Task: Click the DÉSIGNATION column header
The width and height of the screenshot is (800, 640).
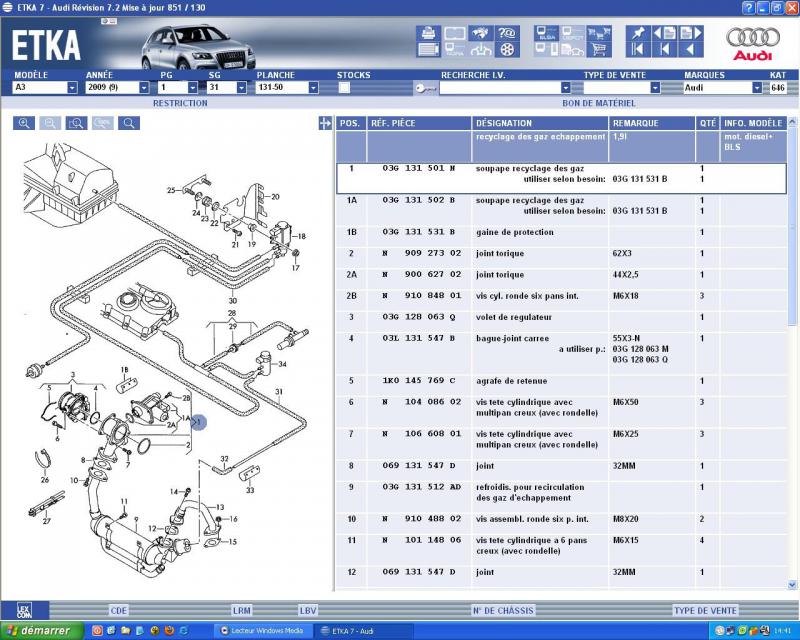Action: [540, 123]
